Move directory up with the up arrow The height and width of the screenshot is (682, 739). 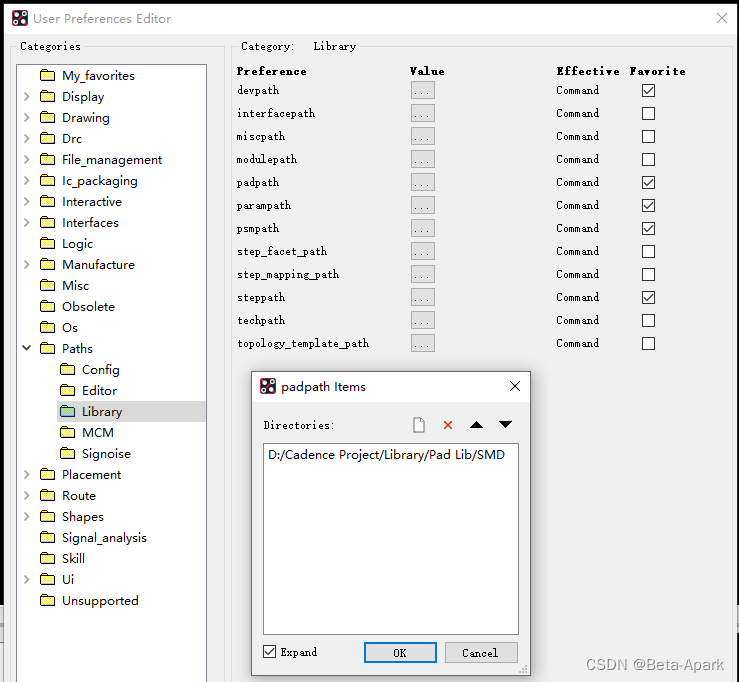[476, 425]
